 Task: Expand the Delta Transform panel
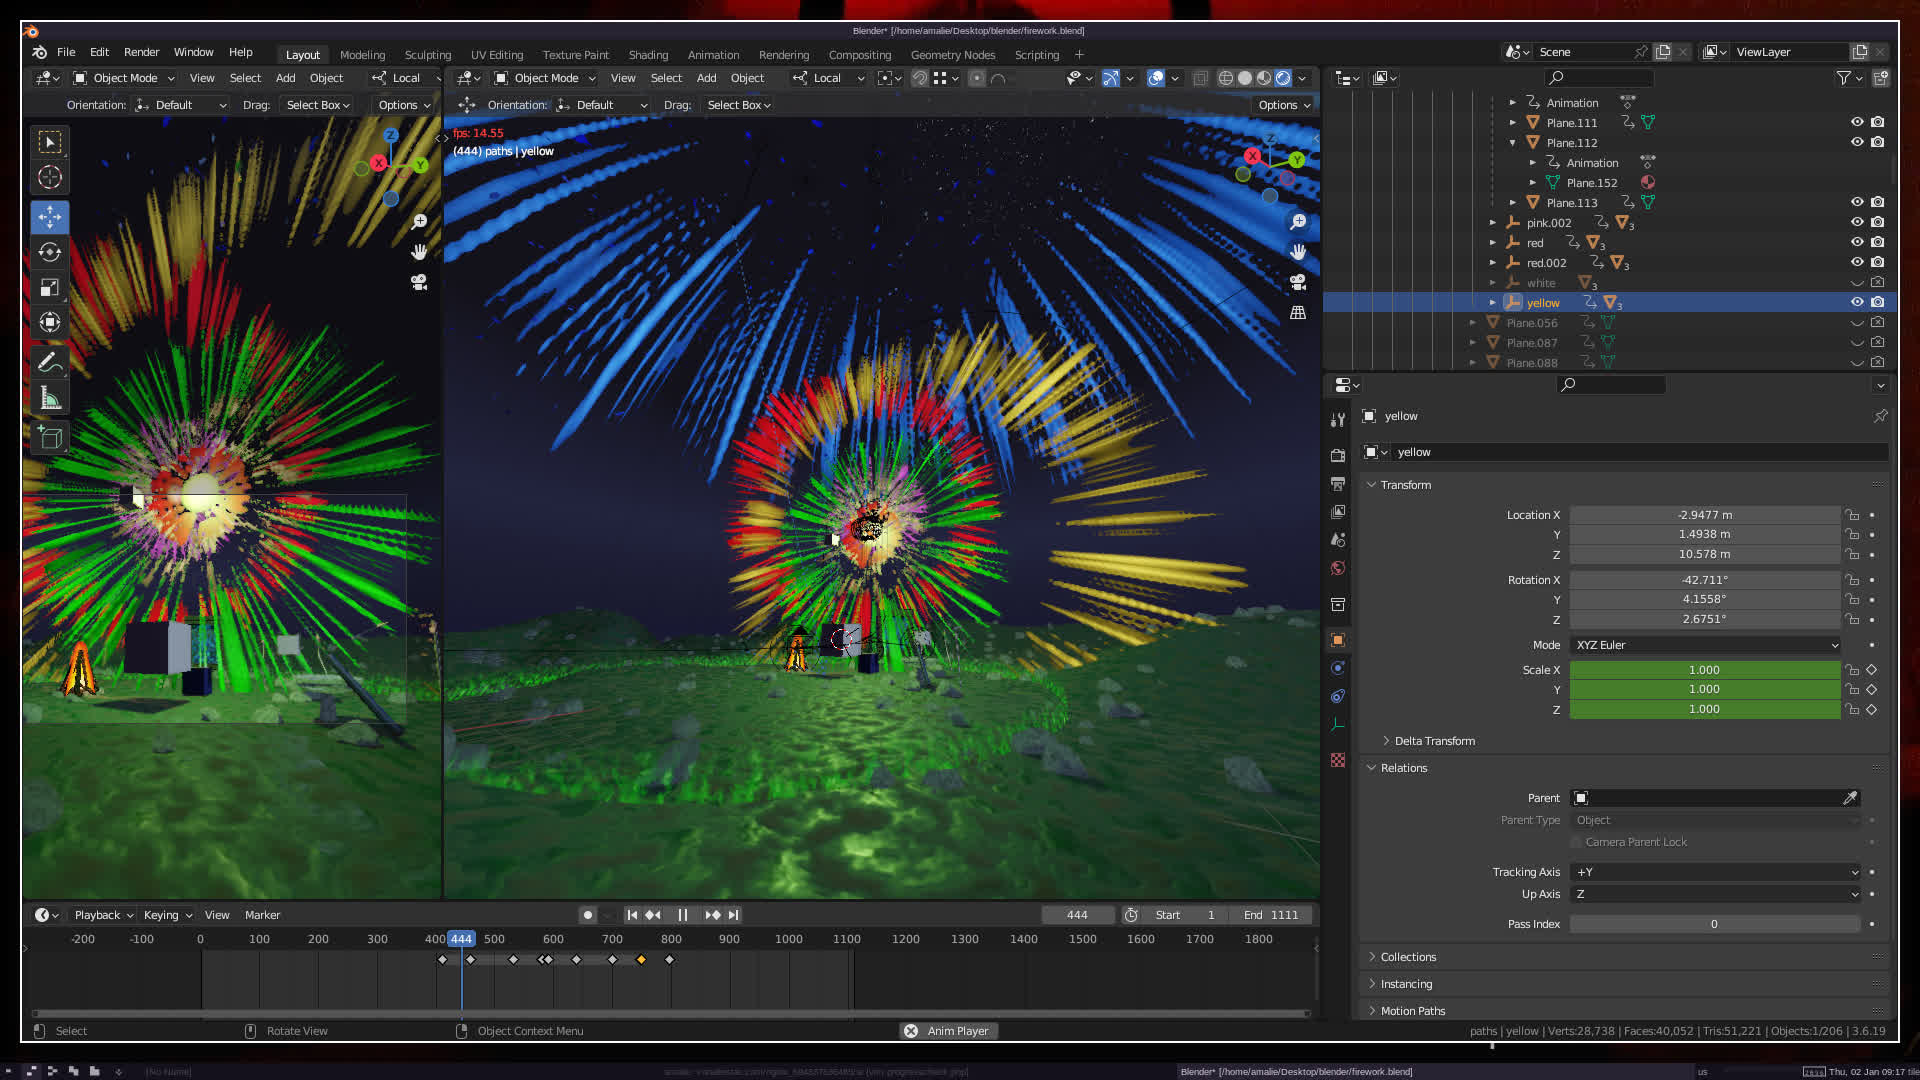(1434, 741)
